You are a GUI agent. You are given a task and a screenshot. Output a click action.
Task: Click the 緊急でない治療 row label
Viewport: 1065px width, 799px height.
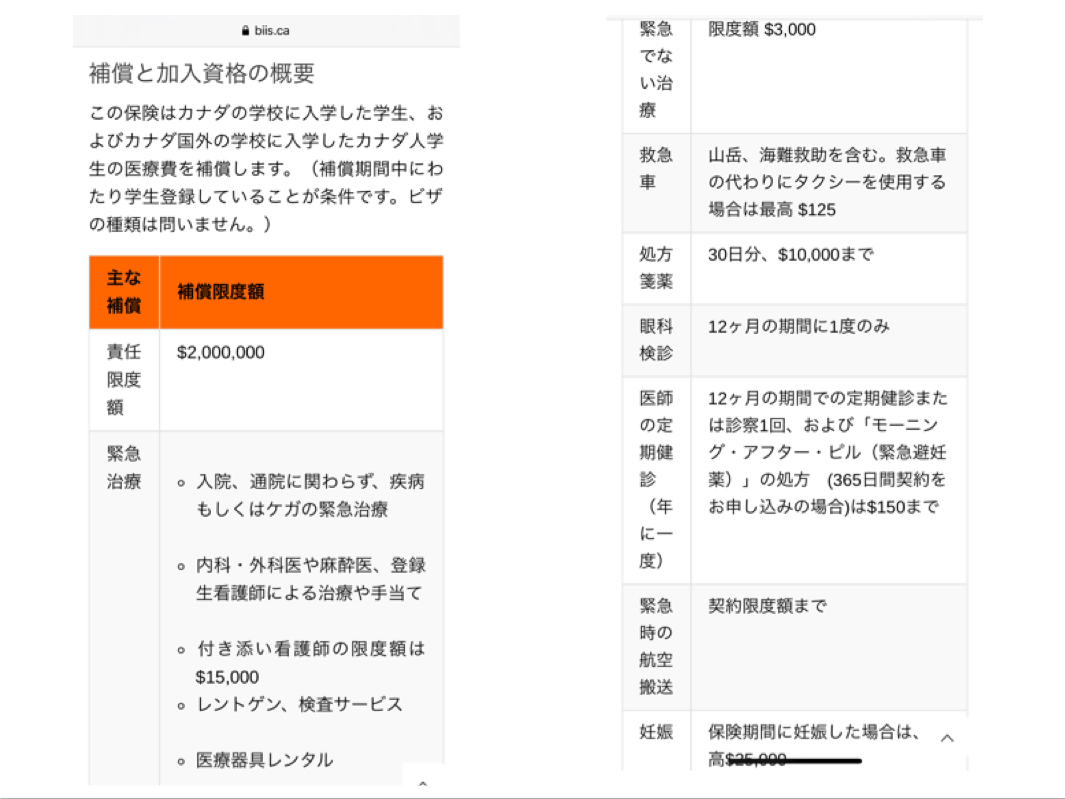[656, 69]
